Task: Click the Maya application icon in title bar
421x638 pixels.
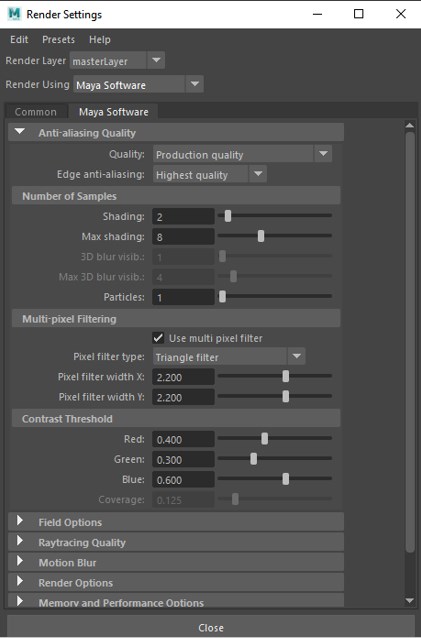Action: pyautogui.click(x=14, y=14)
